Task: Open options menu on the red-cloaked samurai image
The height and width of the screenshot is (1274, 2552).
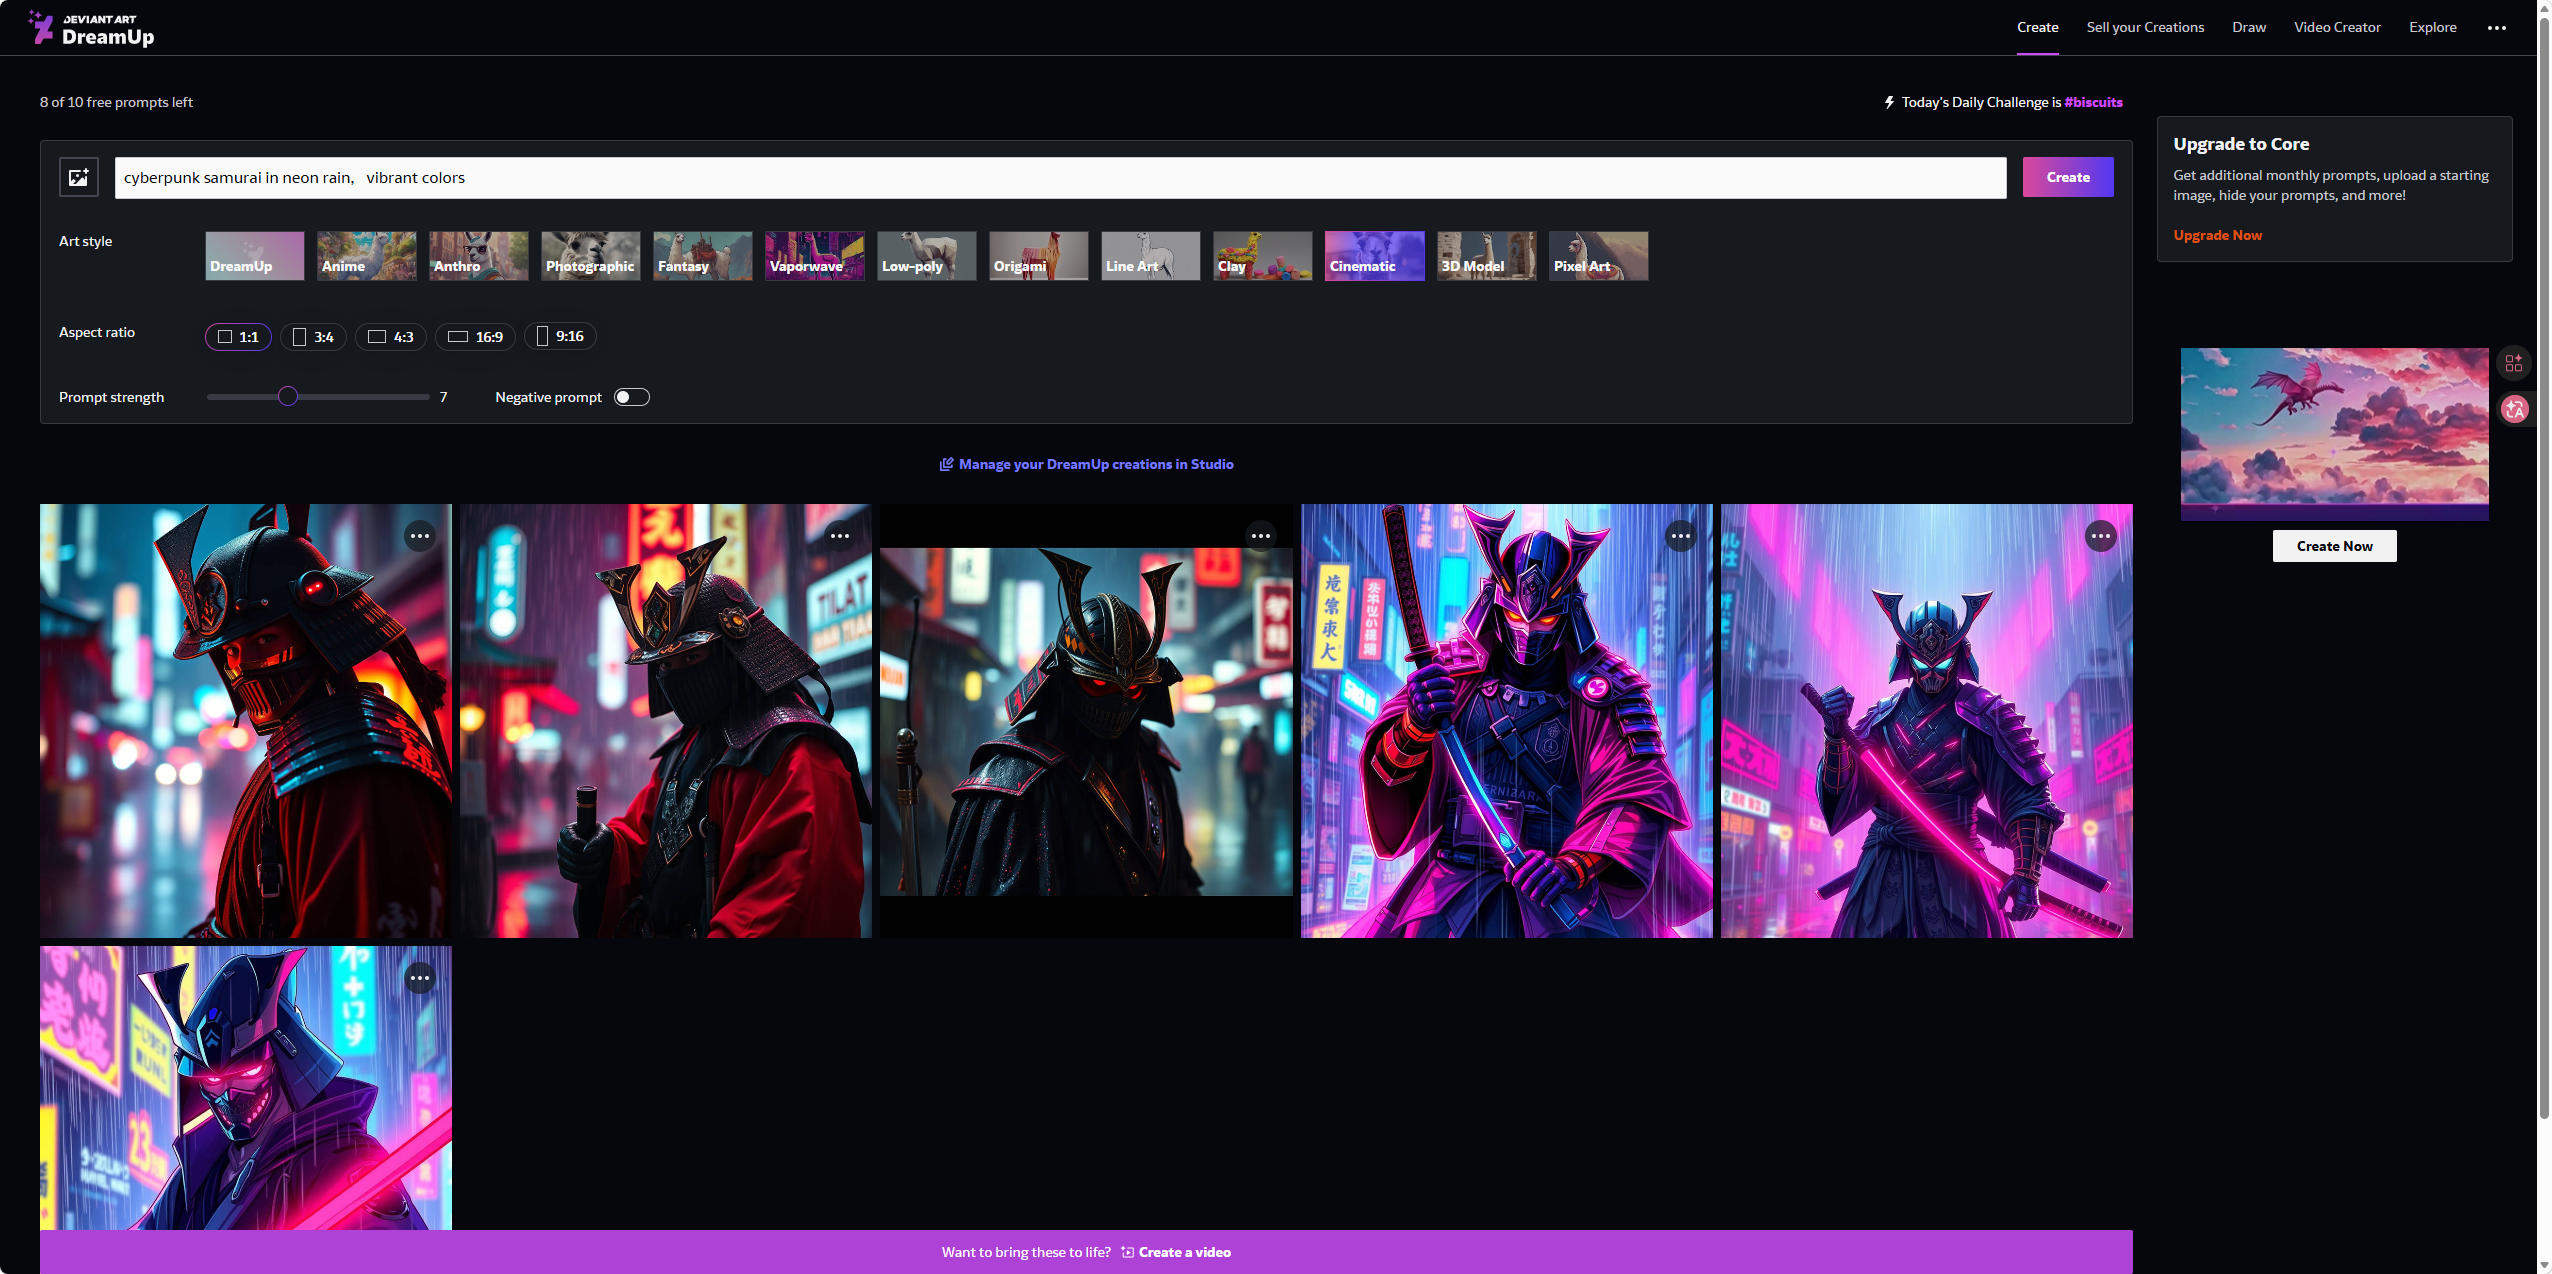Action: pos(840,536)
